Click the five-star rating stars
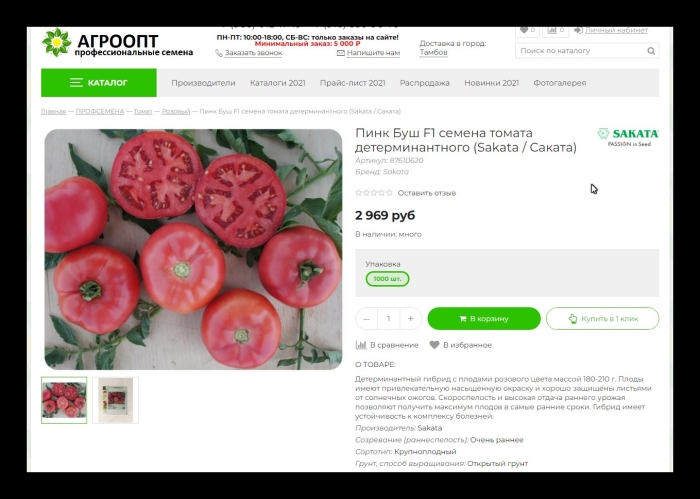Screen dimensions: 700x499 pos(374,193)
